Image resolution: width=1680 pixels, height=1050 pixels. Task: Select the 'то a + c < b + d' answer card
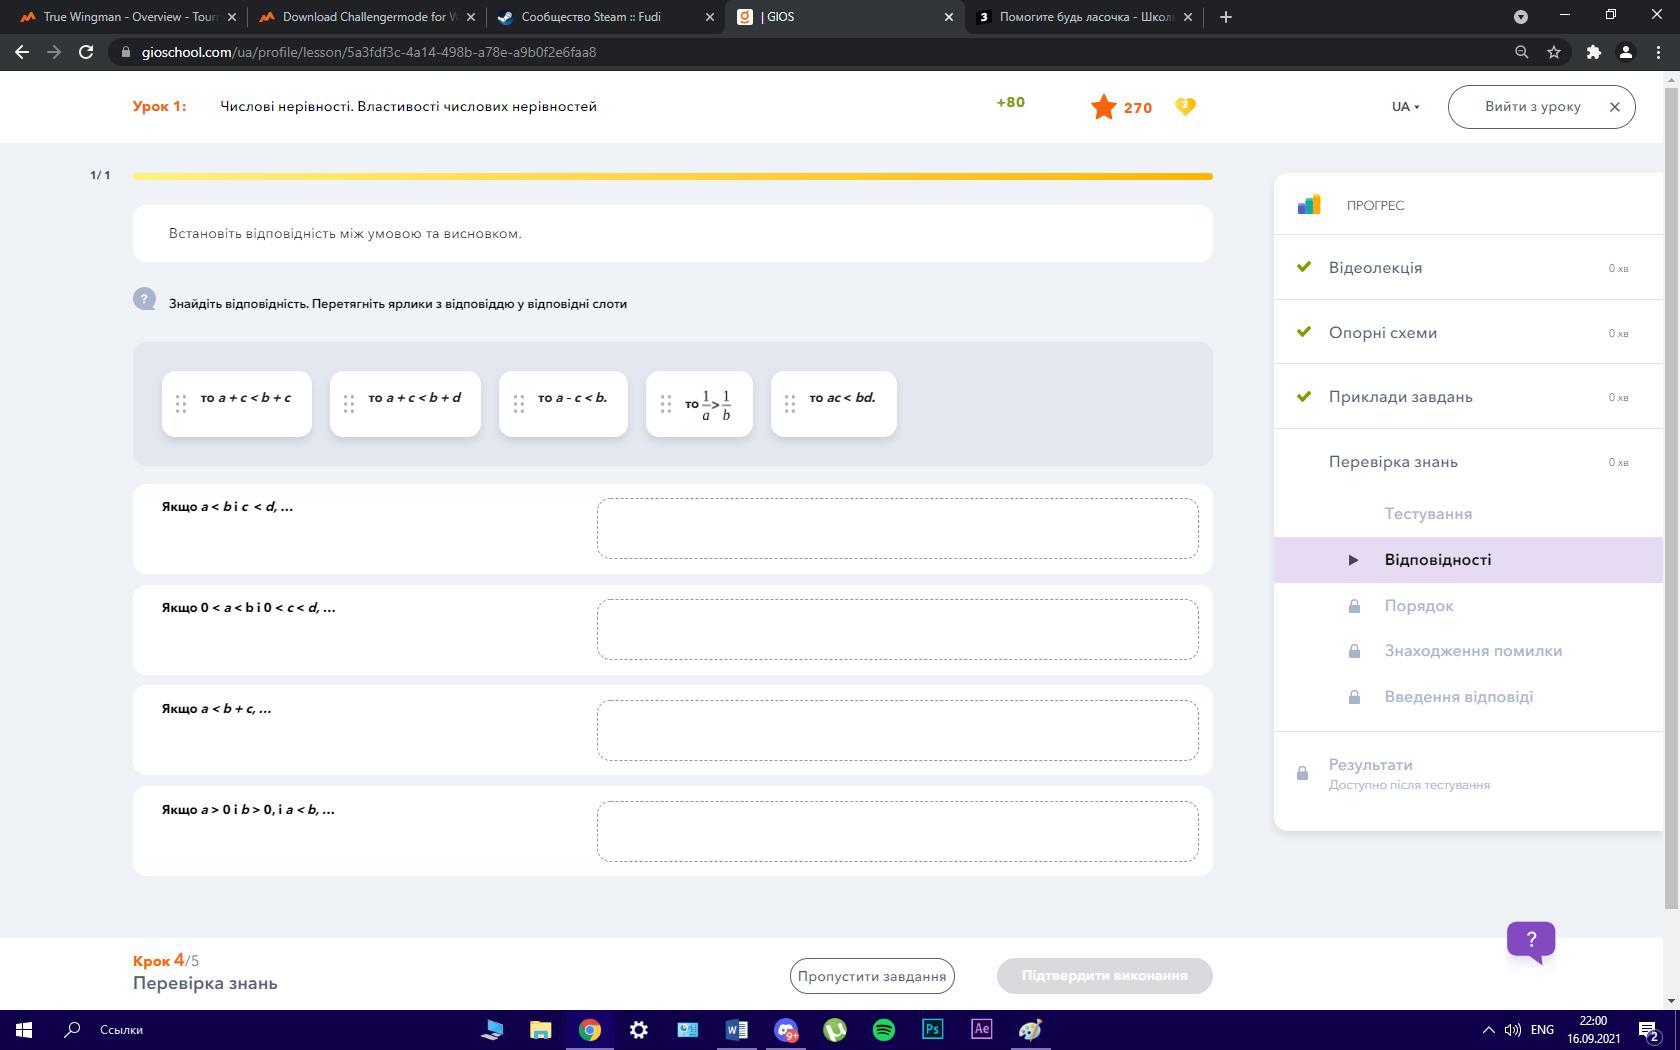pos(405,404)
